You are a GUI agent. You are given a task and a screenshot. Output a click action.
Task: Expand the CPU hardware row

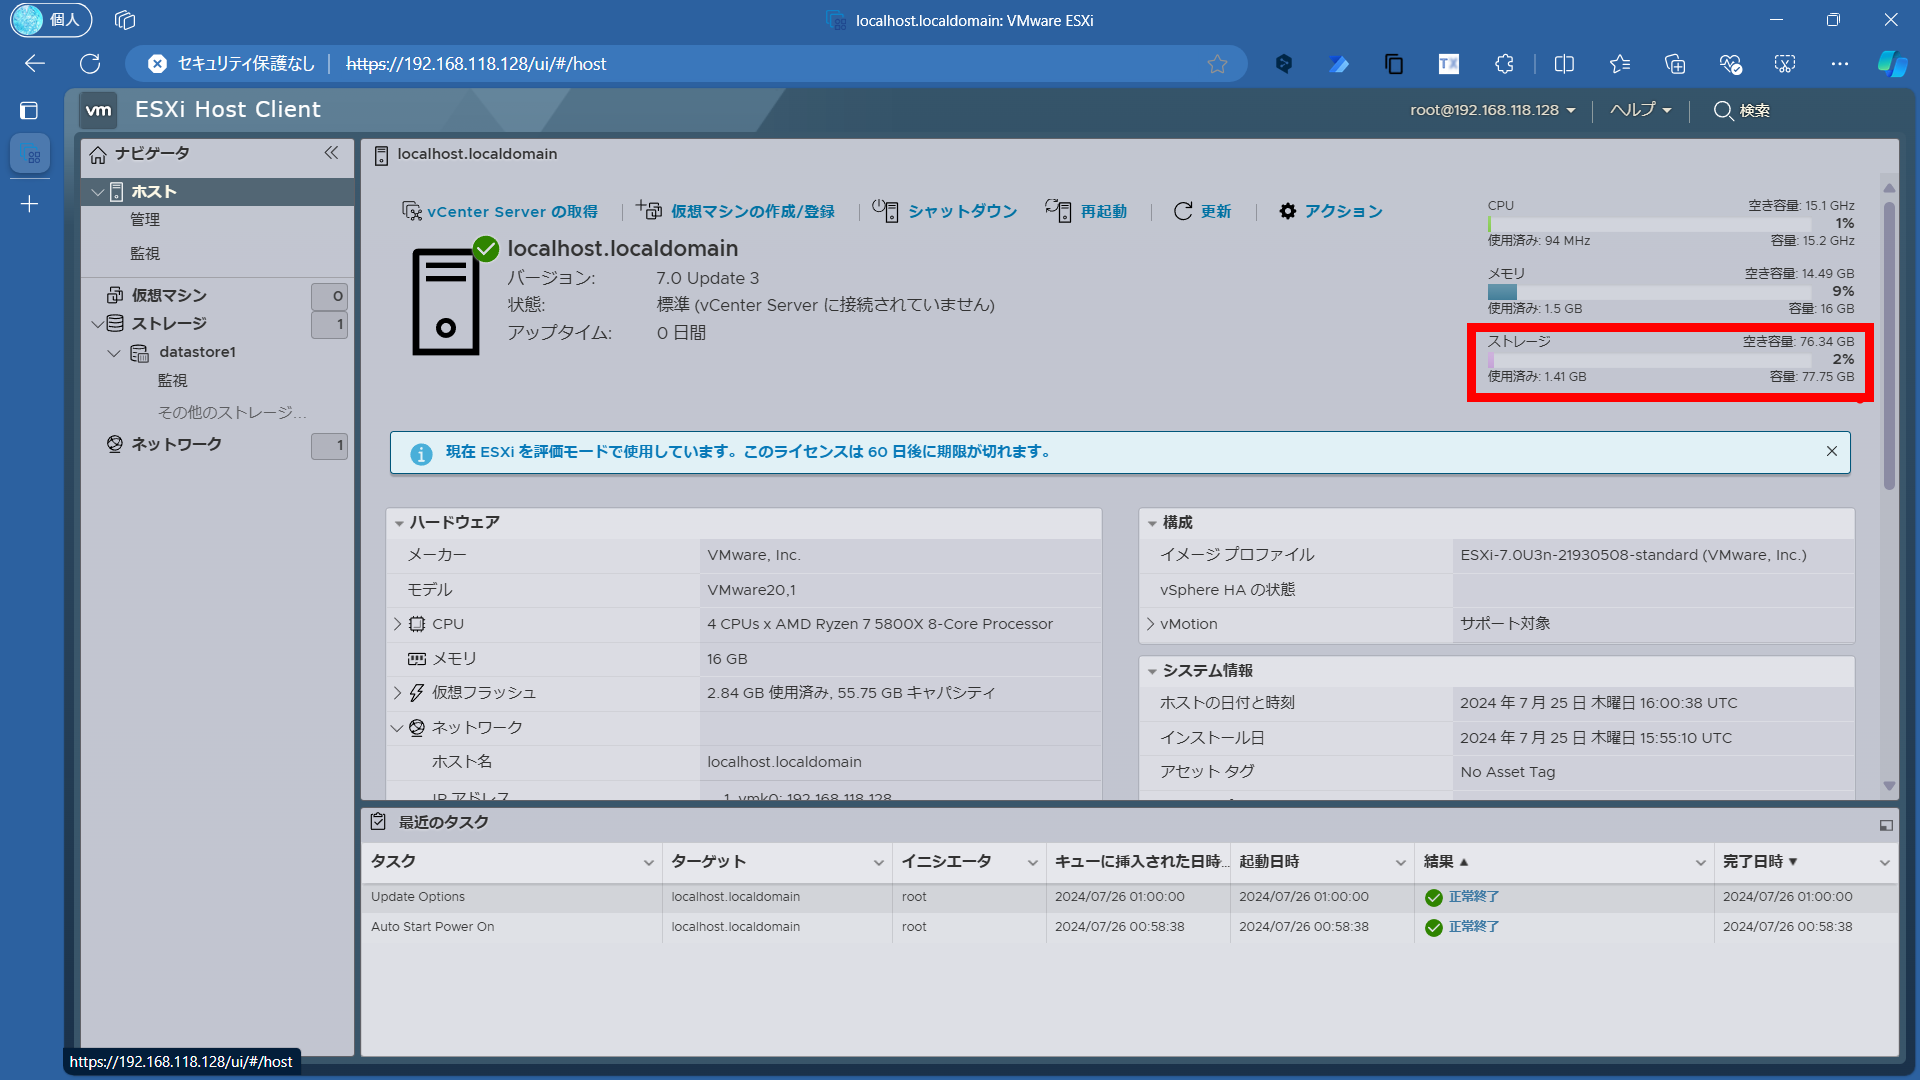[397, 624]
